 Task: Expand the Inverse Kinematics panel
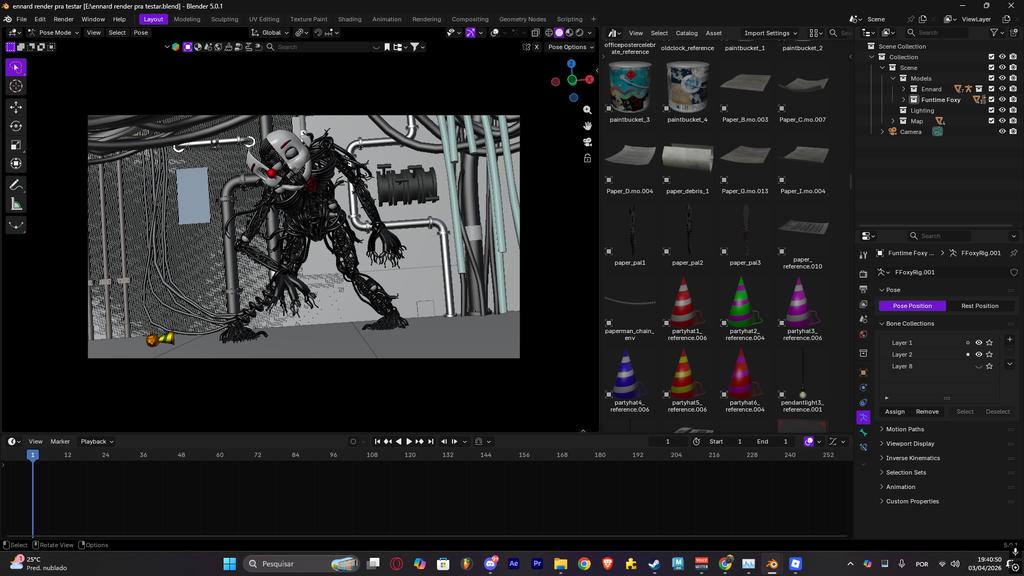coord(912,458)
